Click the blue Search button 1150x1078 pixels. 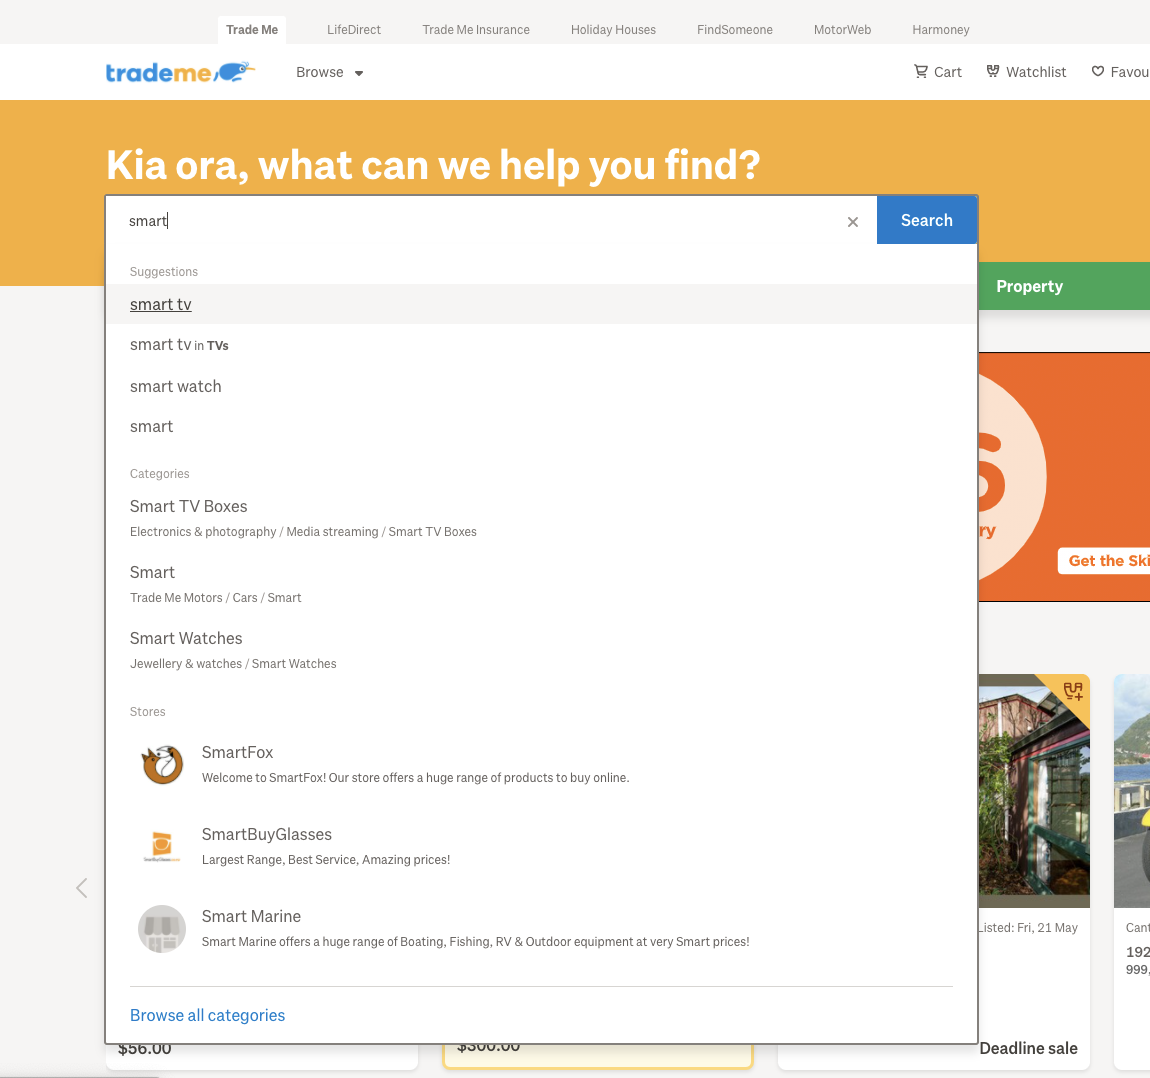[x=927, y=220]
